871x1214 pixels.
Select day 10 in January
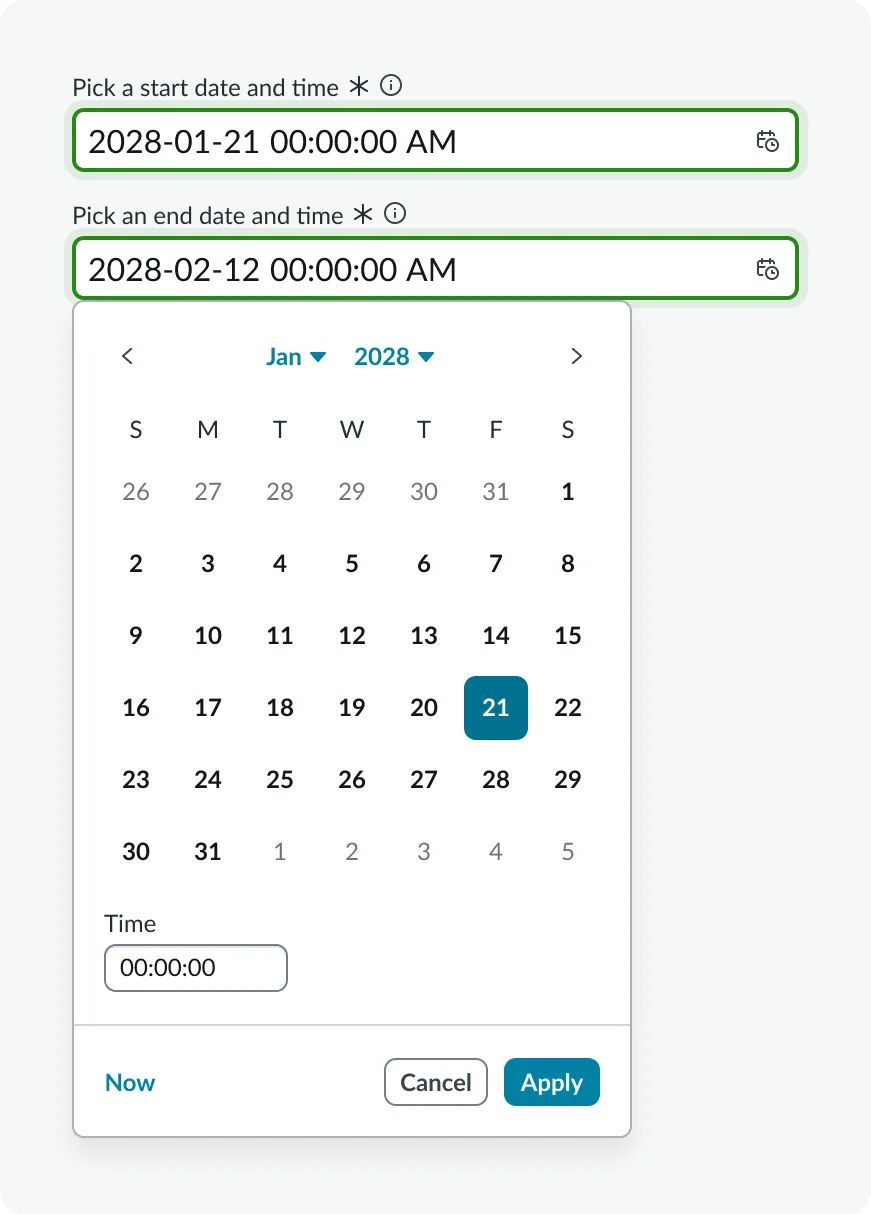click(208, 636)
